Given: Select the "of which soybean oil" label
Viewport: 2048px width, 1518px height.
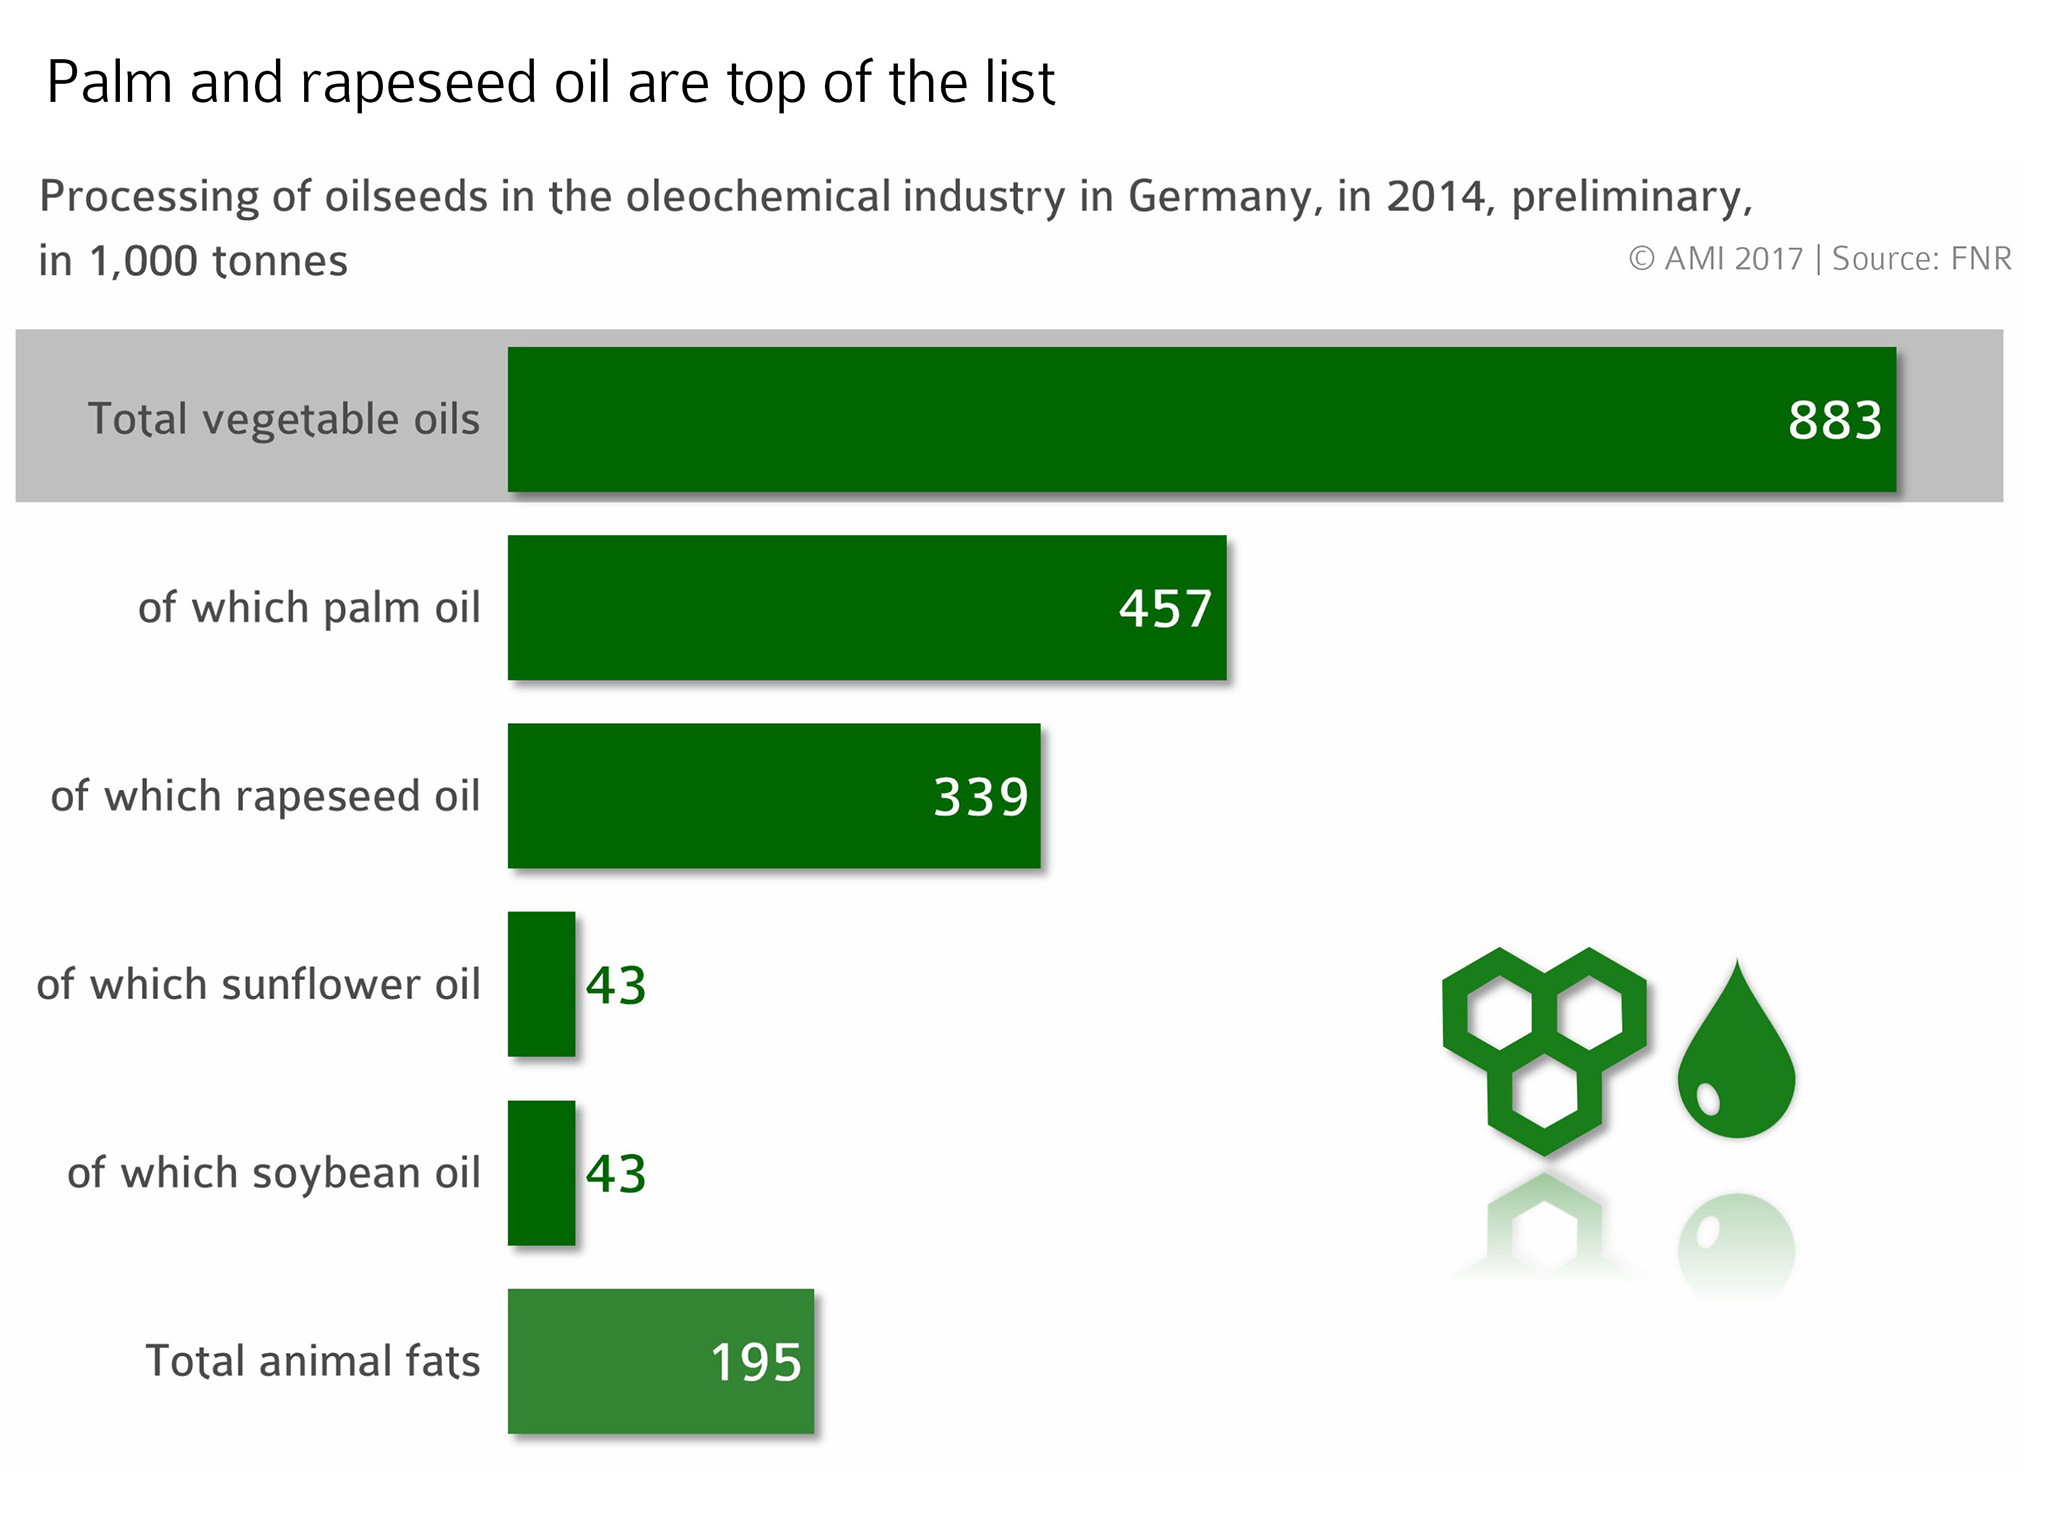Looking at the screenshot, I should [273, 1172].
